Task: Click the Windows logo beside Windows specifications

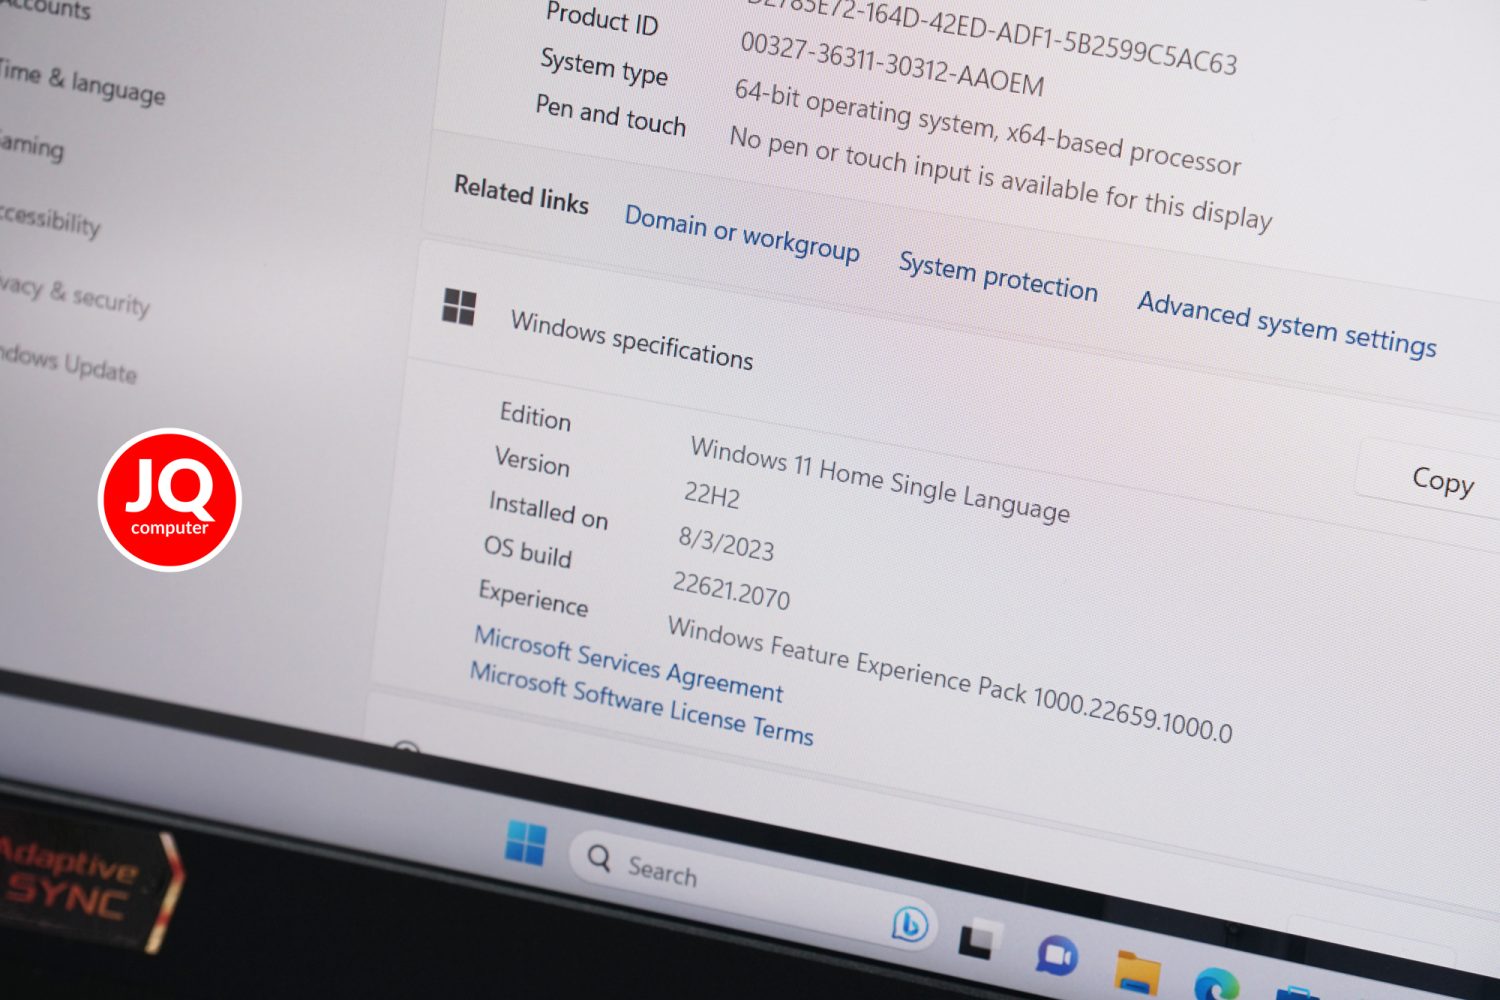Action: click(459, 307)
